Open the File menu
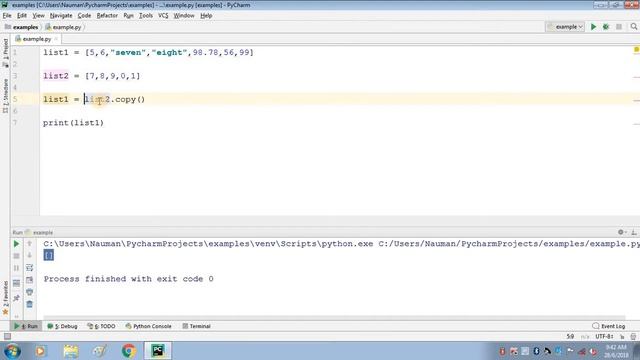This screenshot has width=640, height=360. [7, 16]
